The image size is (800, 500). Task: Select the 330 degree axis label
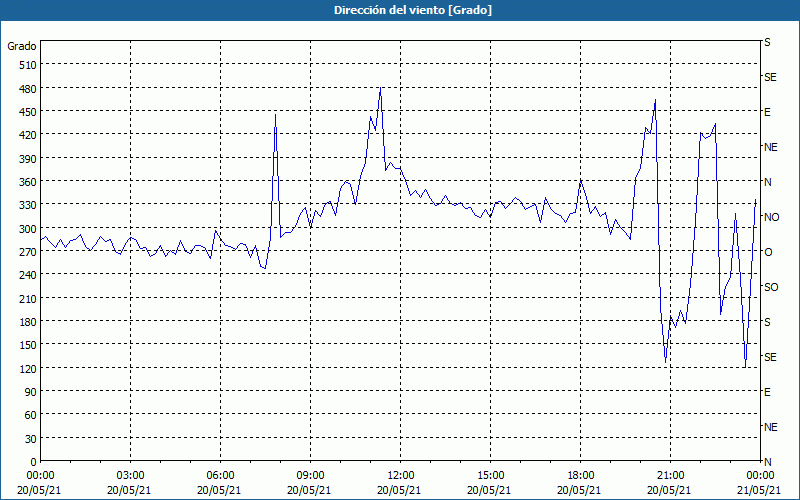click(x=28, y=205)
